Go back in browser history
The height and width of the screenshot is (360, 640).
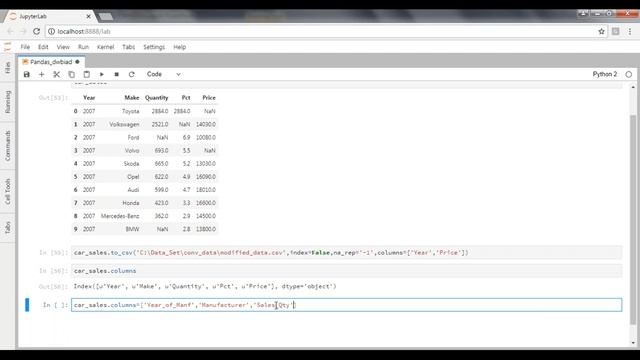point(10,31)
